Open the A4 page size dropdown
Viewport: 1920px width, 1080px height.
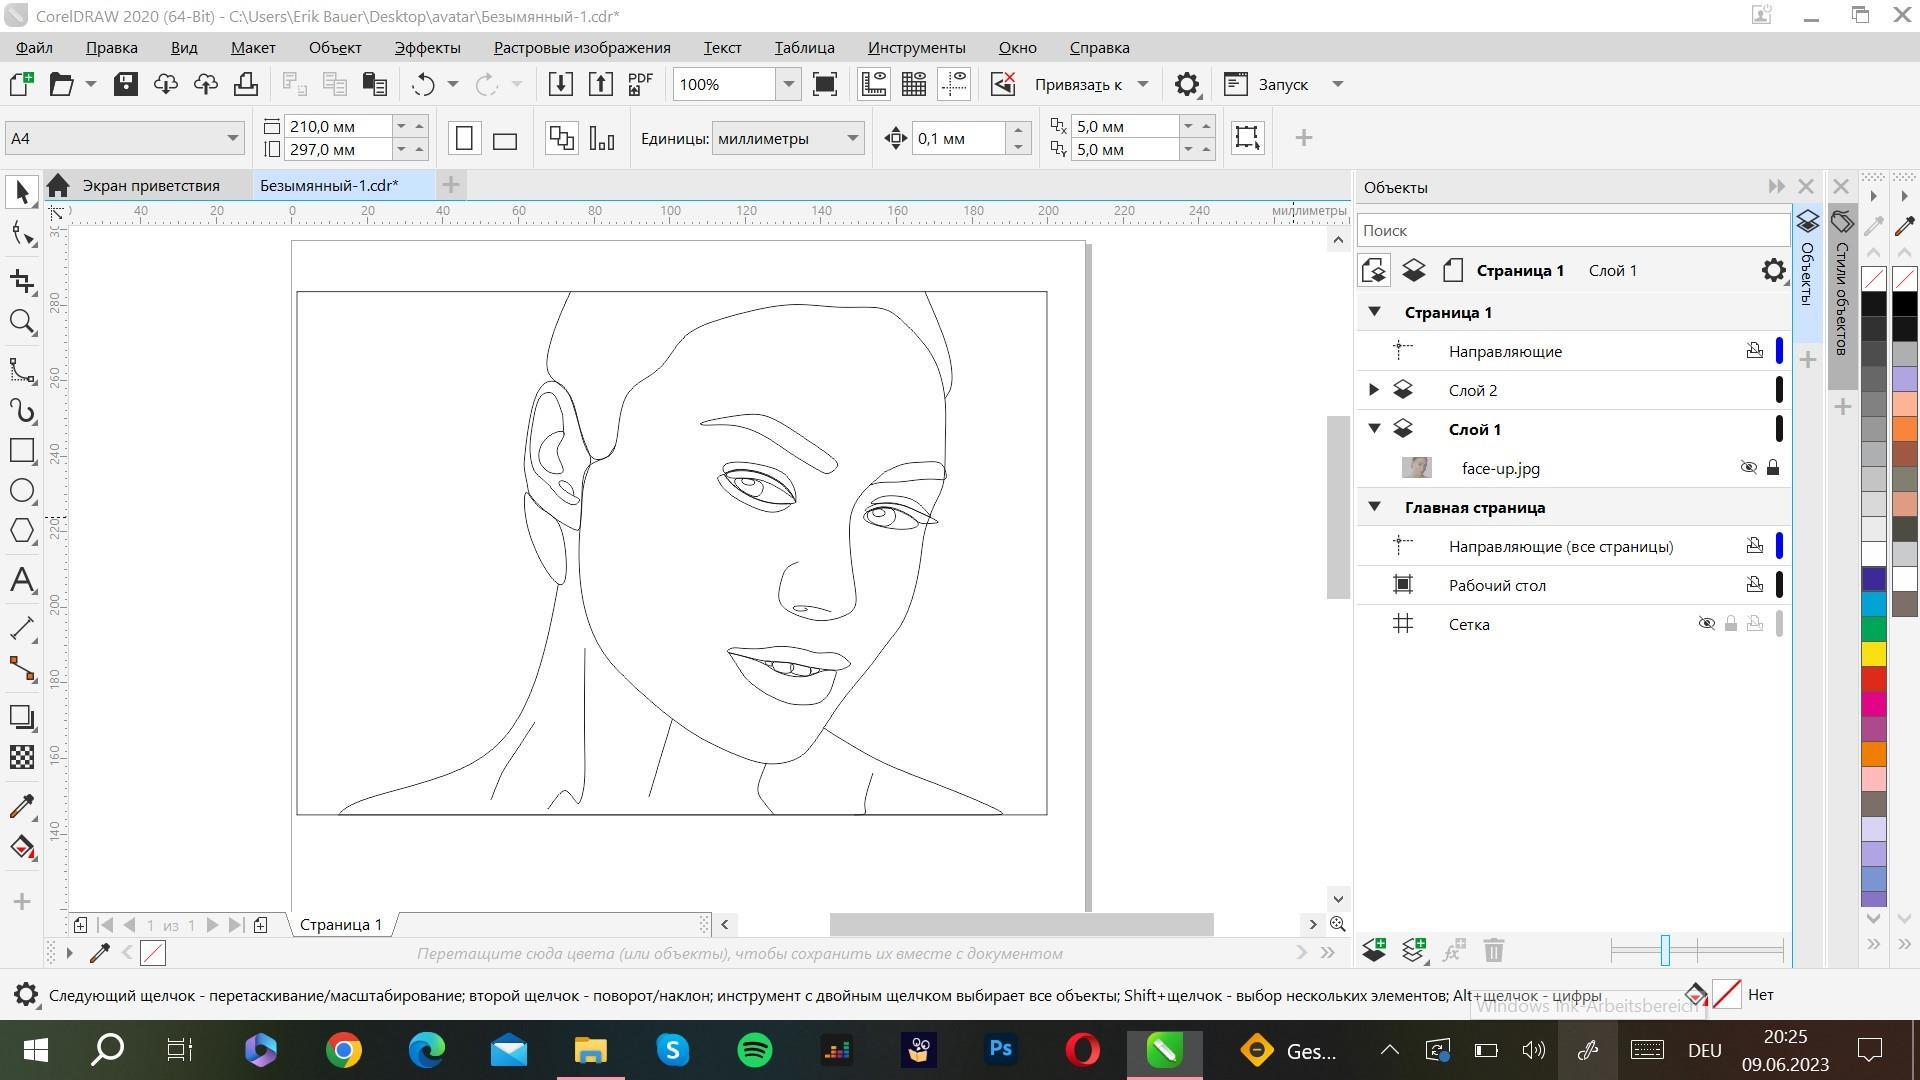point(232,138)
